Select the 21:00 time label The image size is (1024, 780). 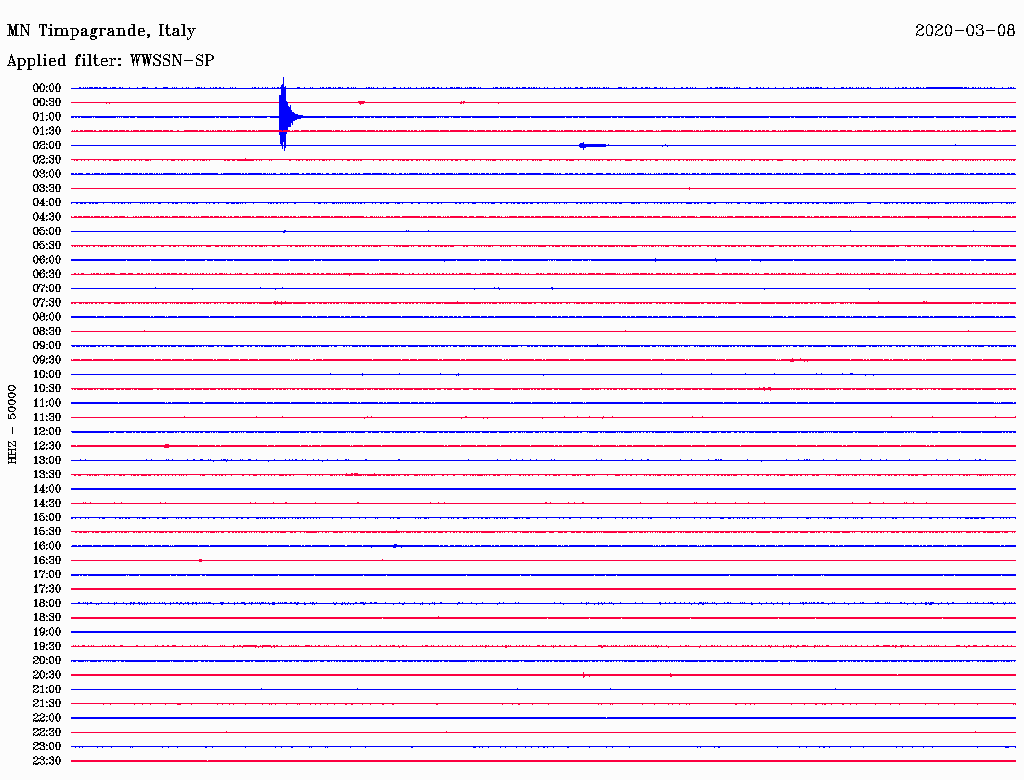[x=47, y=689]
